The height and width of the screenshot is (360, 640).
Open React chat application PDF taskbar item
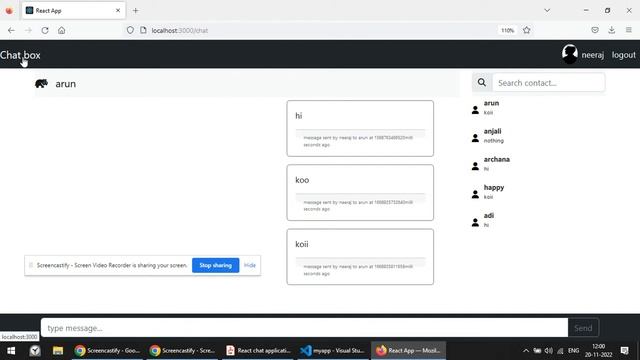point(258,351)
